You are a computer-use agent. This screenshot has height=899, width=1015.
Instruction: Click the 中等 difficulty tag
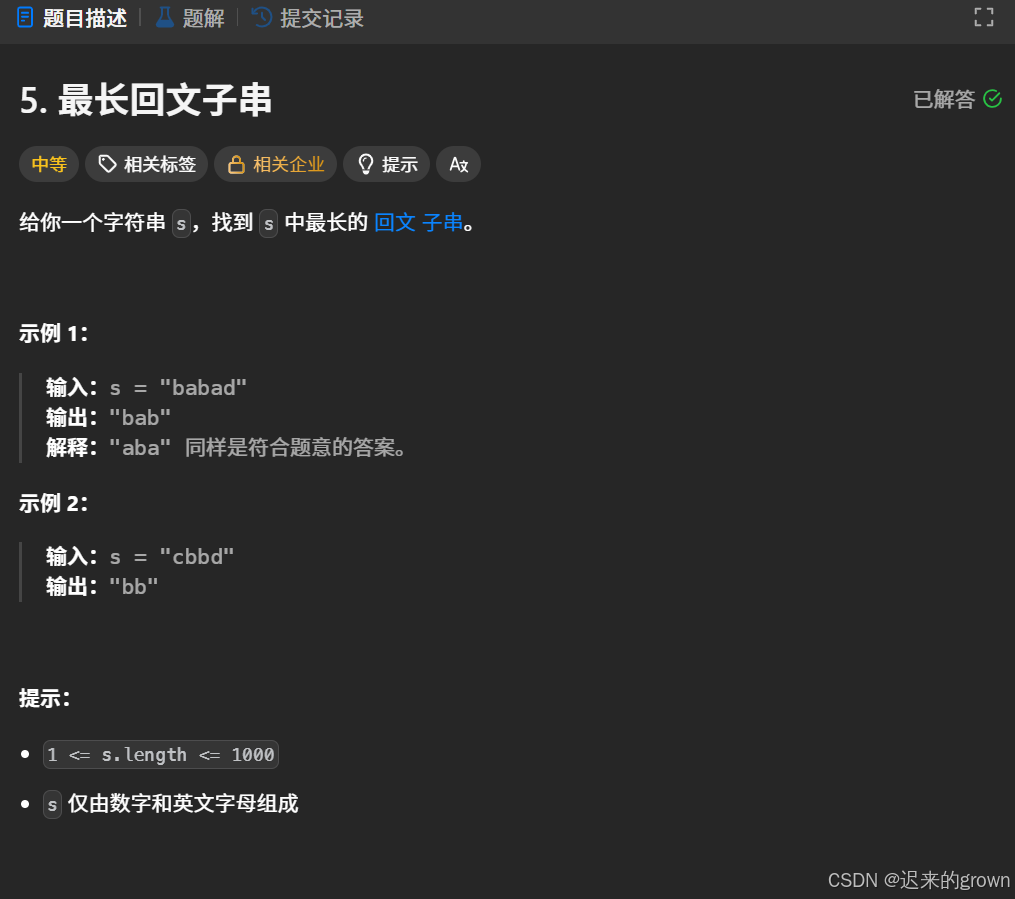[49, 164]
